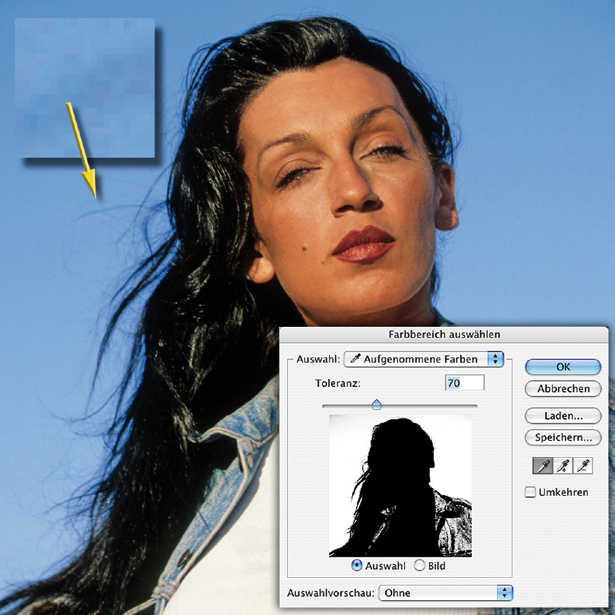Select the Auswahl radio button
Screen dimensions: 615x615
357,565
